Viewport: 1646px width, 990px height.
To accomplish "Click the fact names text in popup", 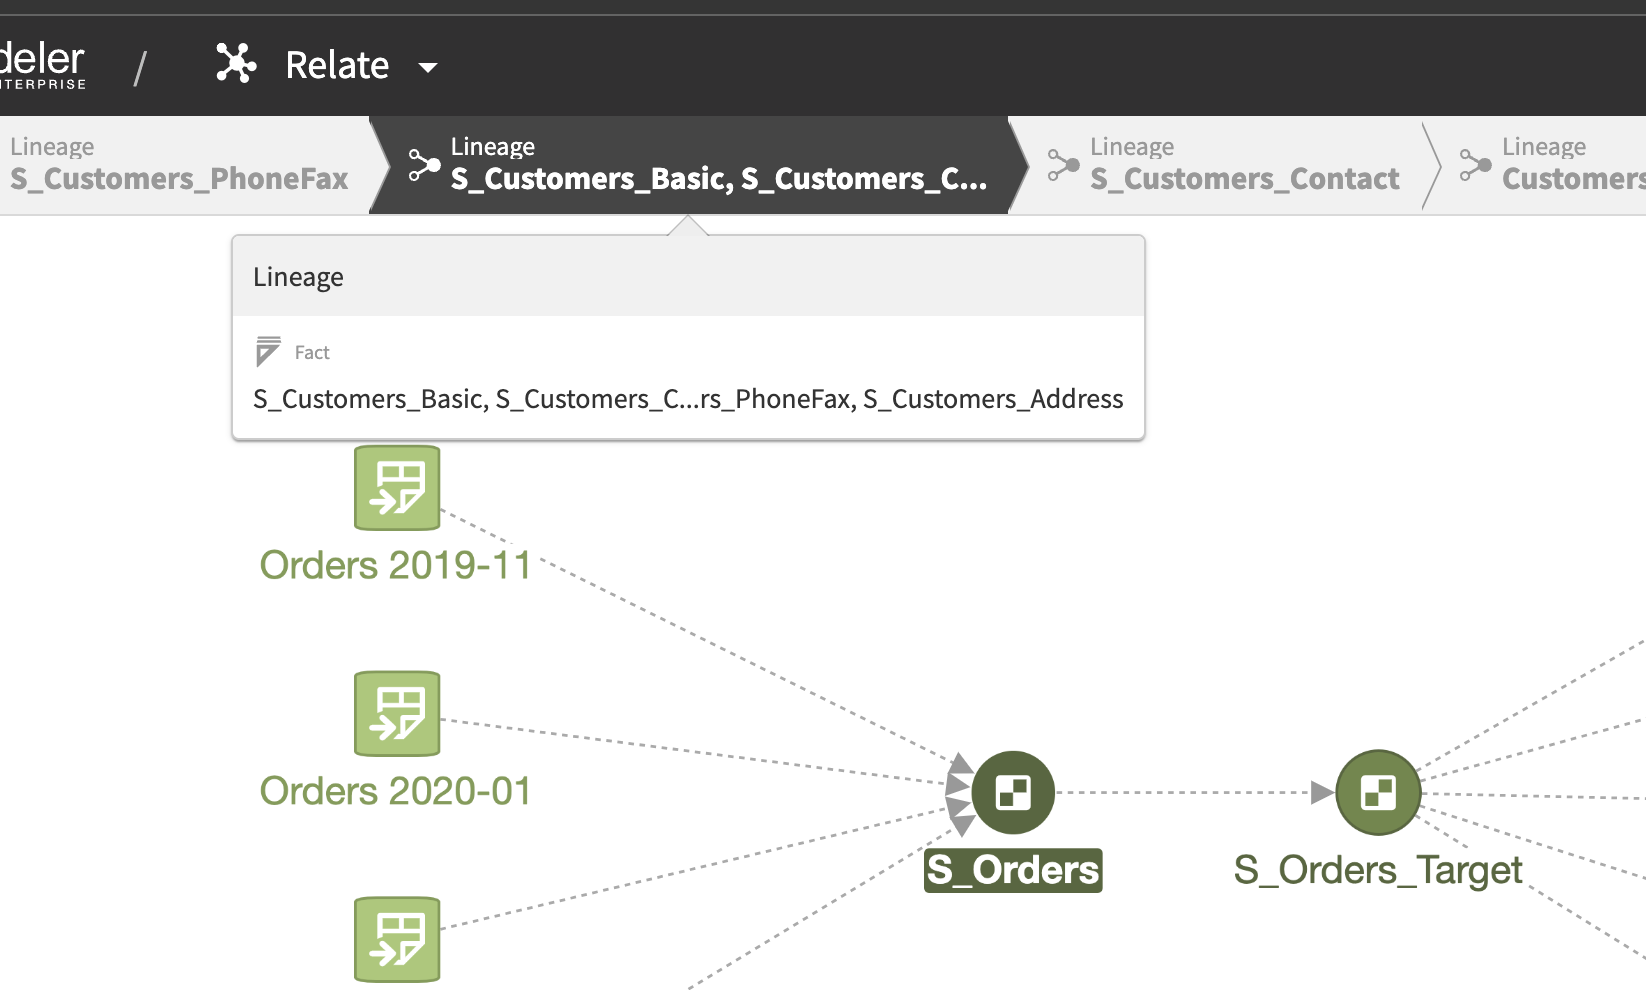I will 688,399.
